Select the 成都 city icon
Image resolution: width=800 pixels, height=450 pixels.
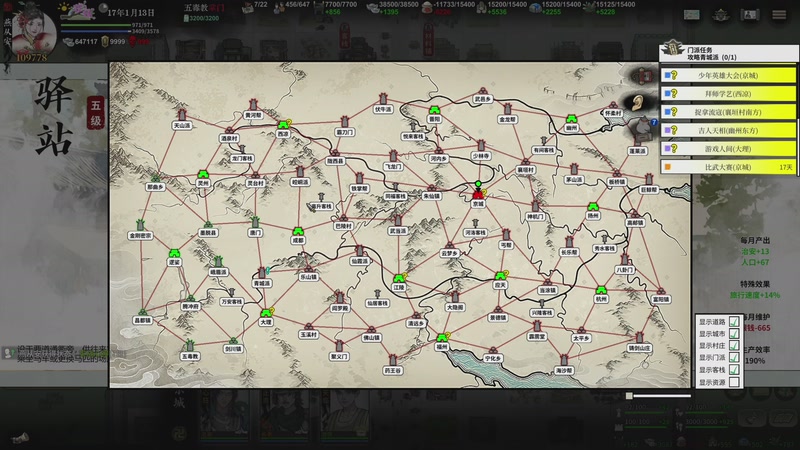(x=298, y=232)
